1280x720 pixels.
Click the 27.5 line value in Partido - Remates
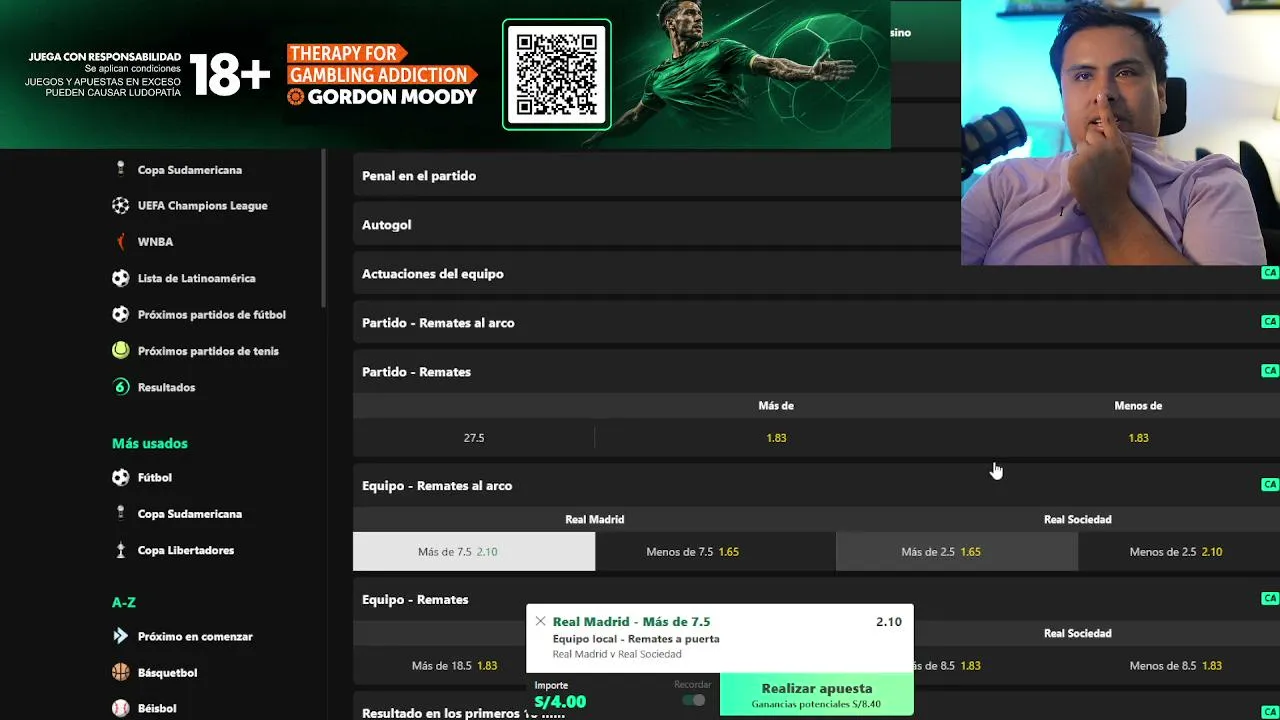(474, 438)
